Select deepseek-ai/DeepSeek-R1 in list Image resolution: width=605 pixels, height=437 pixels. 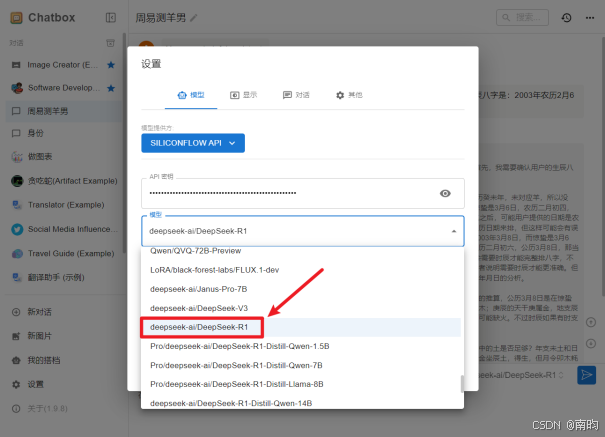pyautogui.click(x=302, y=327)
